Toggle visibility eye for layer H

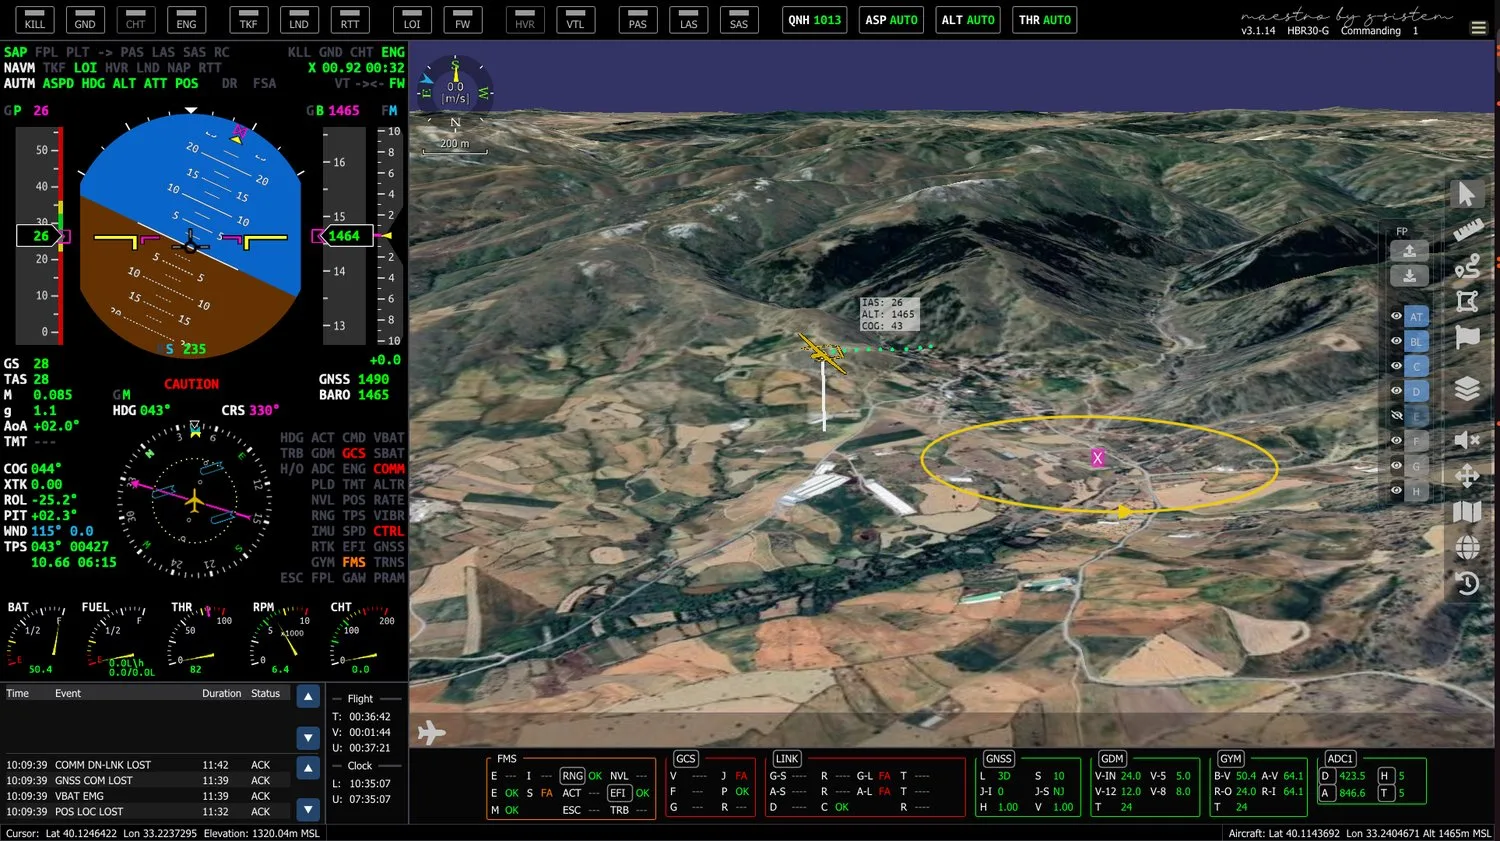click(1396, 491)
